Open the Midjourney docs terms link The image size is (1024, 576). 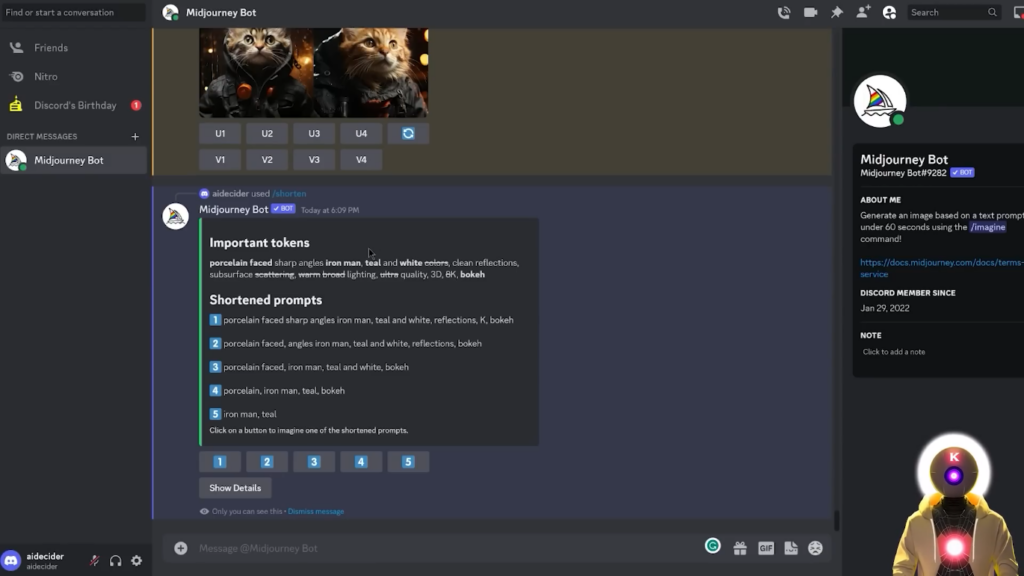pyautogui.click(x=941, y=268)
